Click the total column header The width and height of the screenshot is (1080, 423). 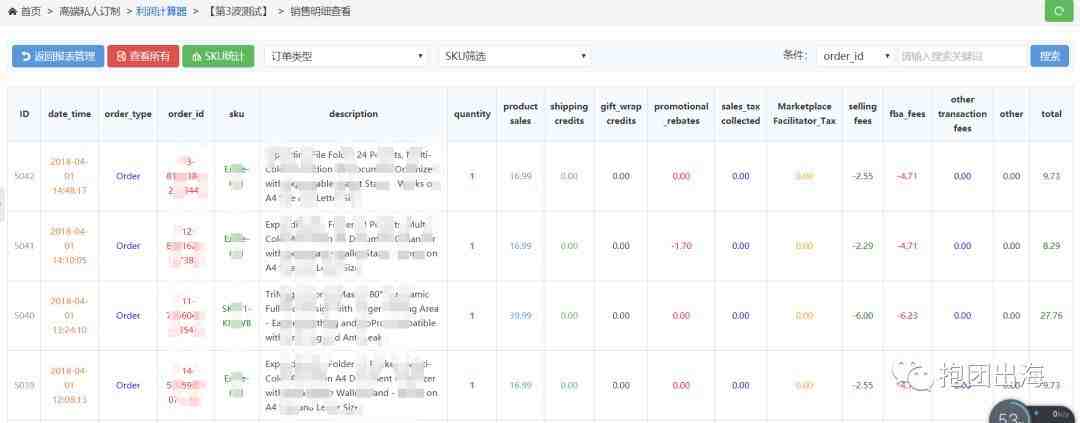pos(1051,114)
